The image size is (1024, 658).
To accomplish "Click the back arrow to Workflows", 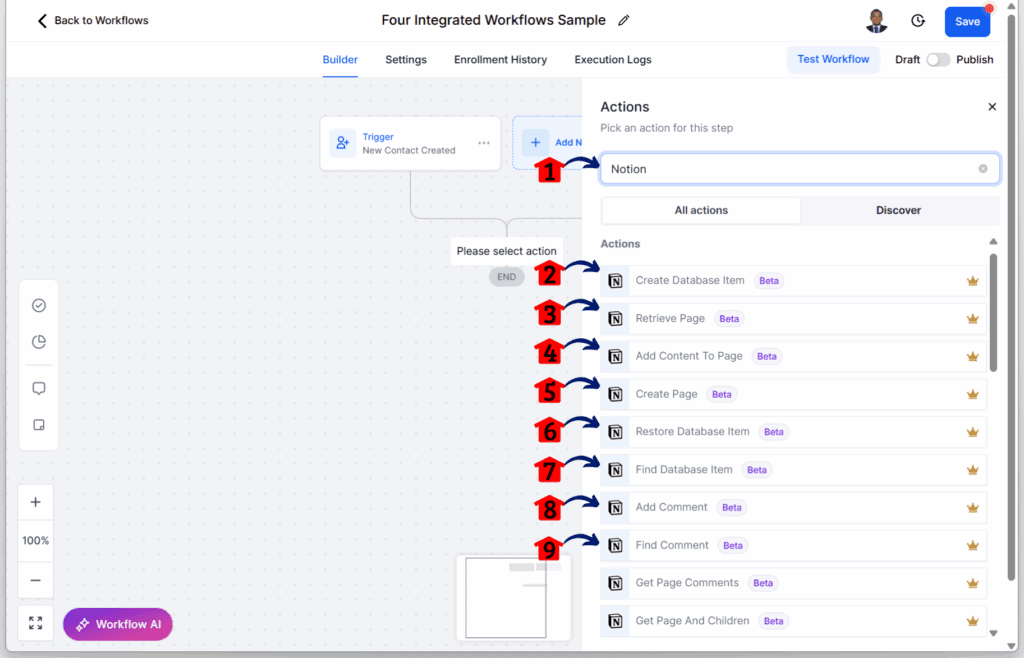I will (x=42, y=21).
